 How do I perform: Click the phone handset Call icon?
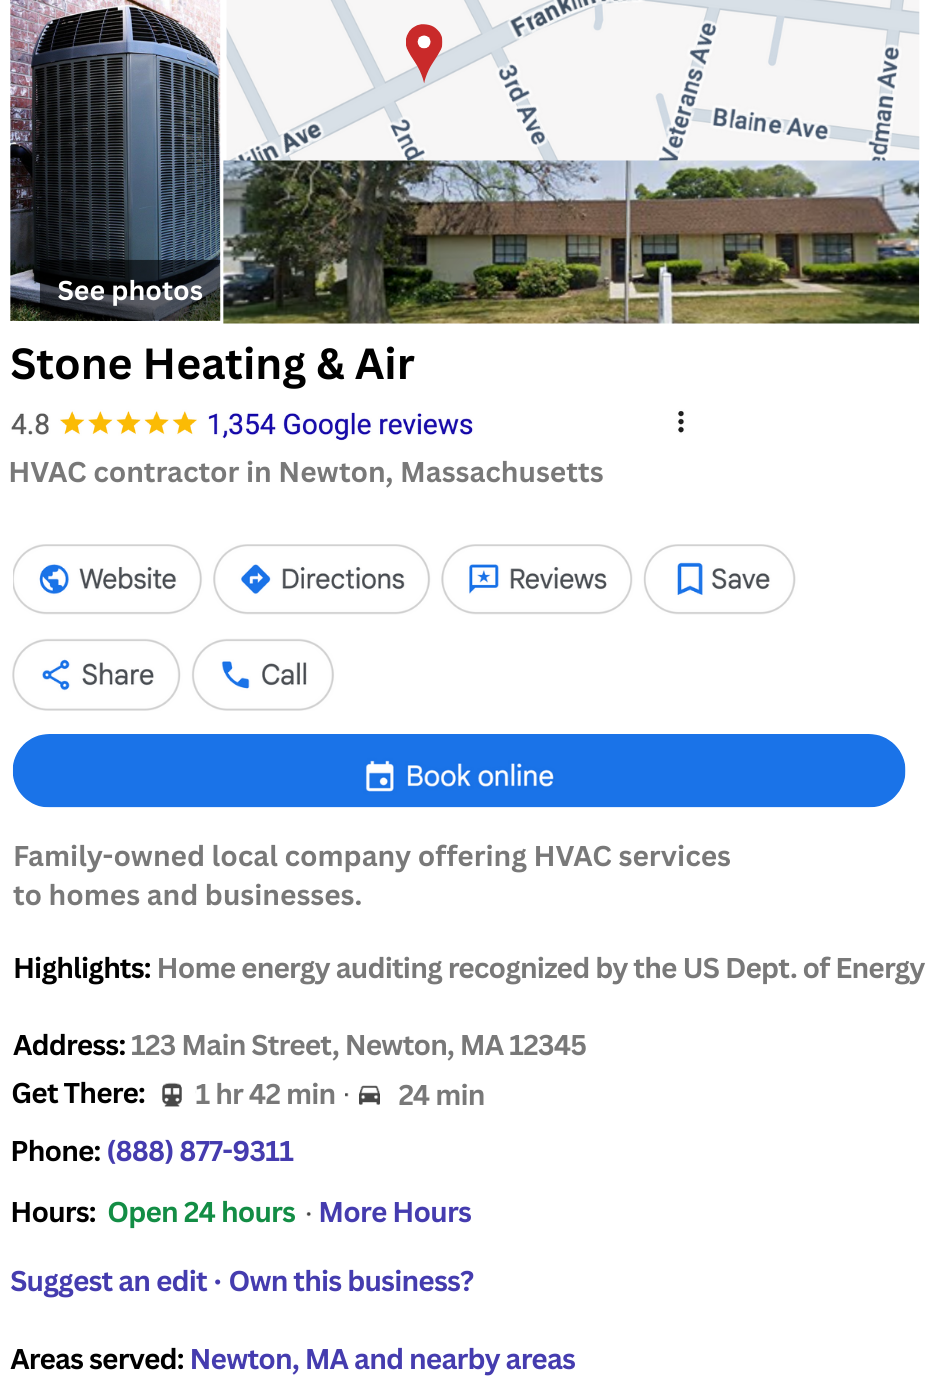click(x=235, y=675)
